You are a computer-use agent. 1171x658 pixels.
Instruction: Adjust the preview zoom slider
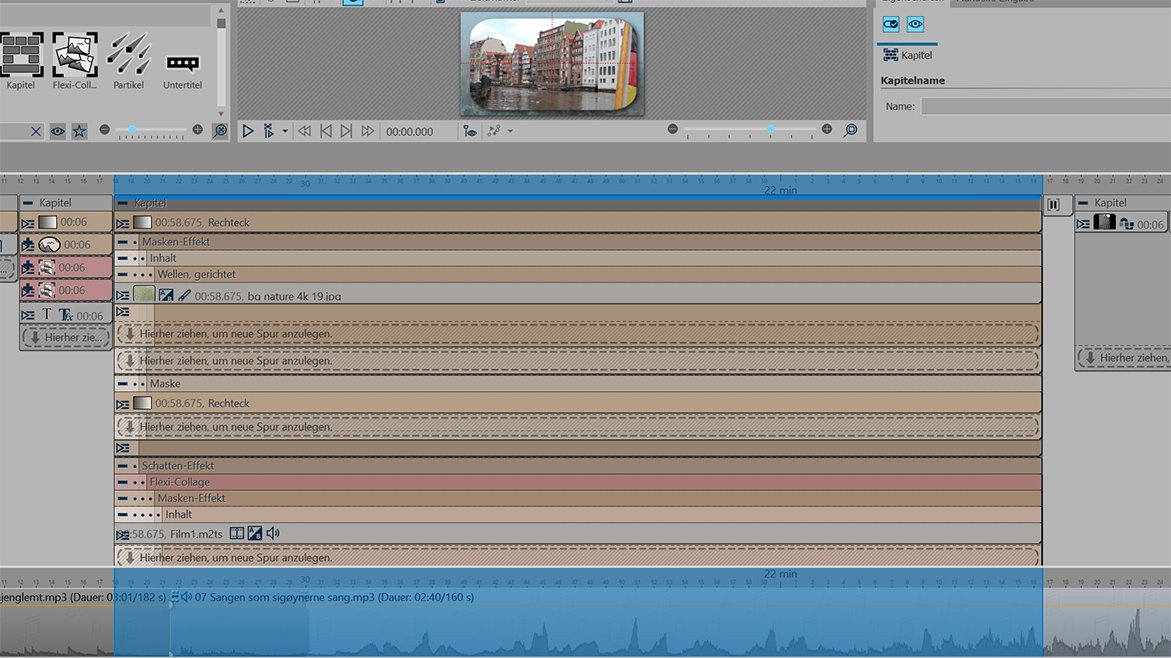770,129
